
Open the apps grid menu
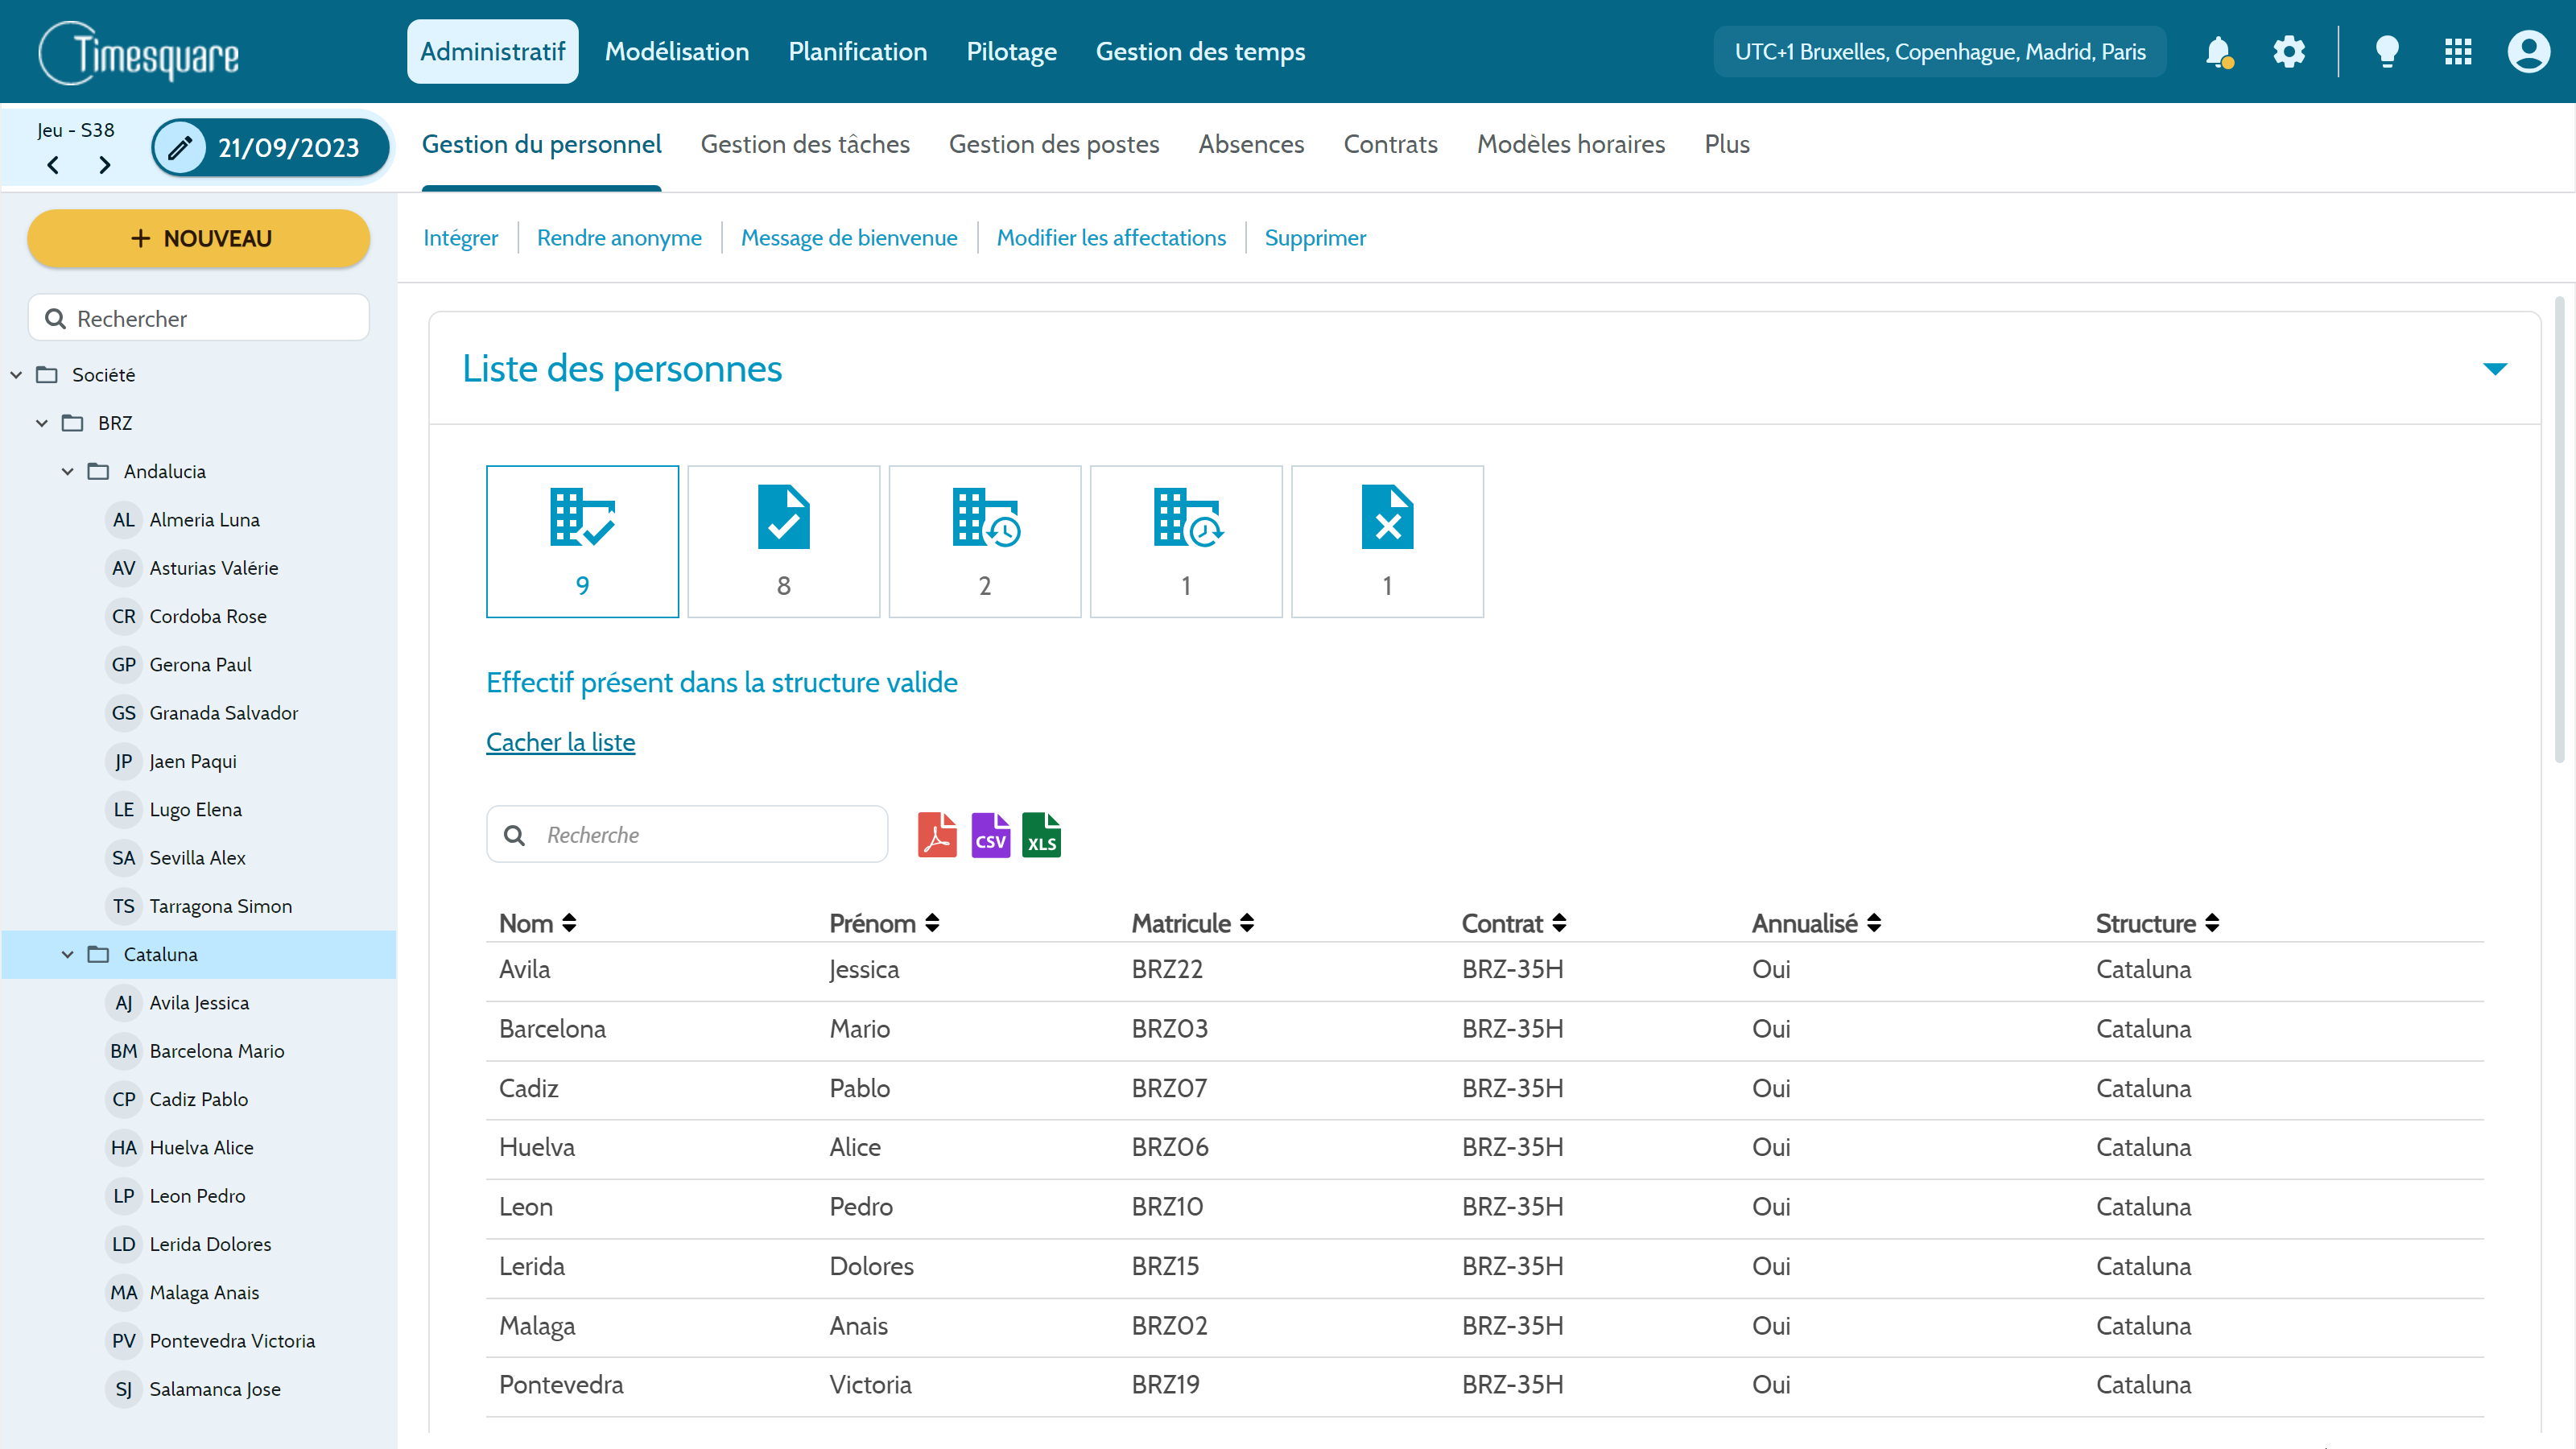click(x=2458, y=52)
